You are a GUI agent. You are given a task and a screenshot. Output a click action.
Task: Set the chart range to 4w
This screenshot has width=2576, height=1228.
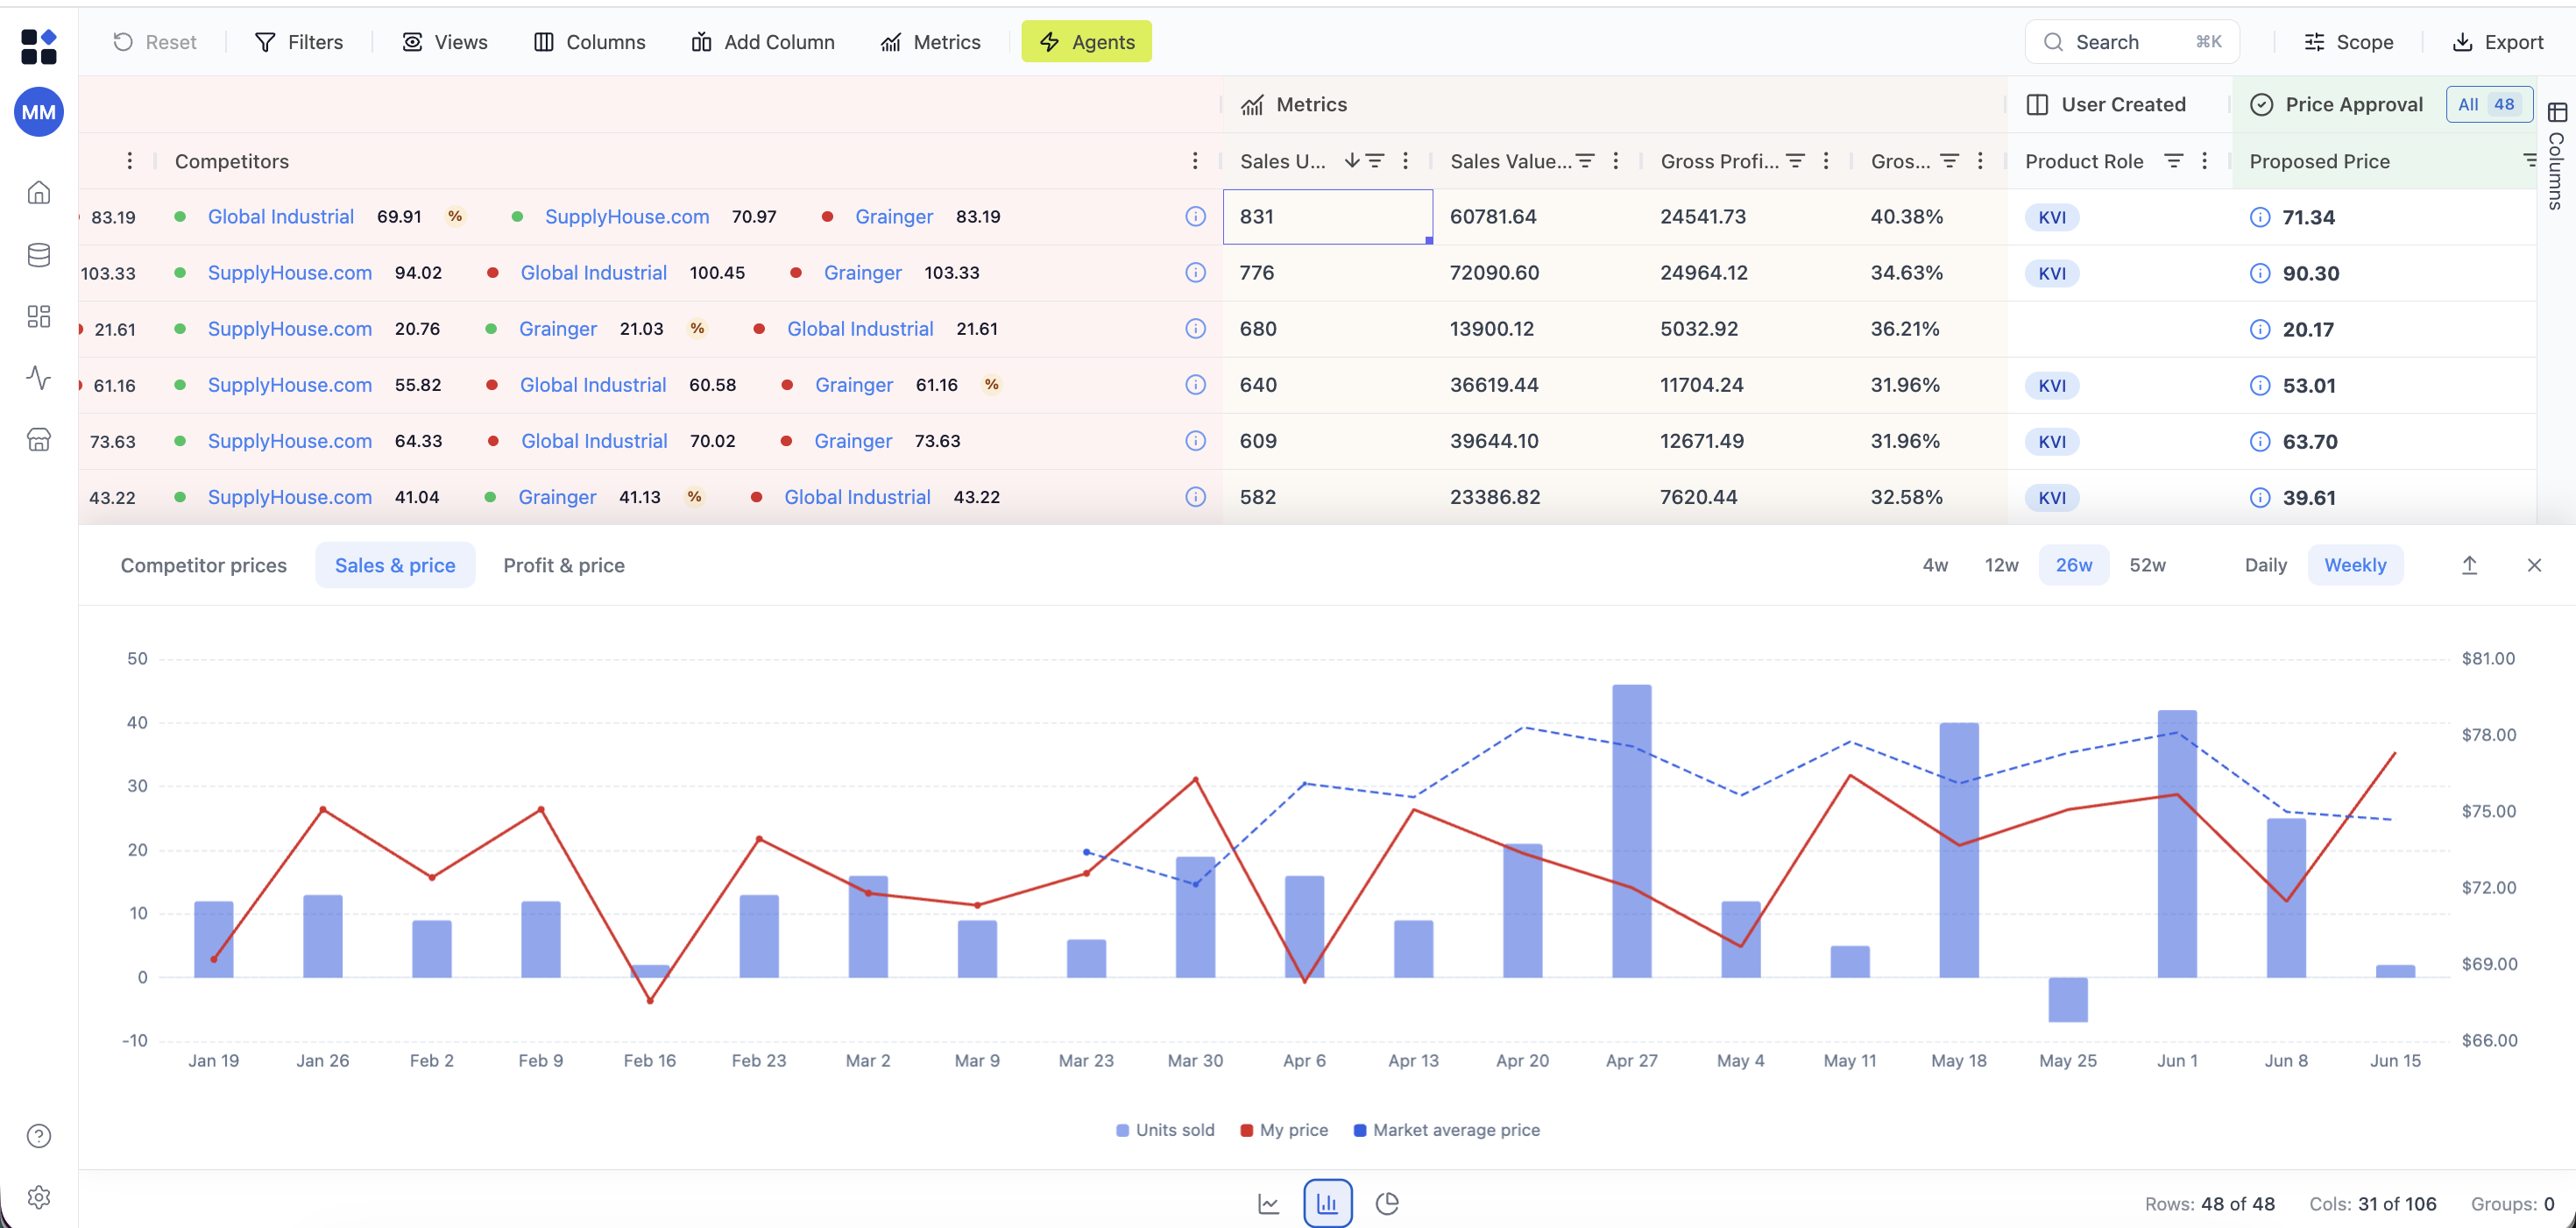click(x=1935, y=565)
